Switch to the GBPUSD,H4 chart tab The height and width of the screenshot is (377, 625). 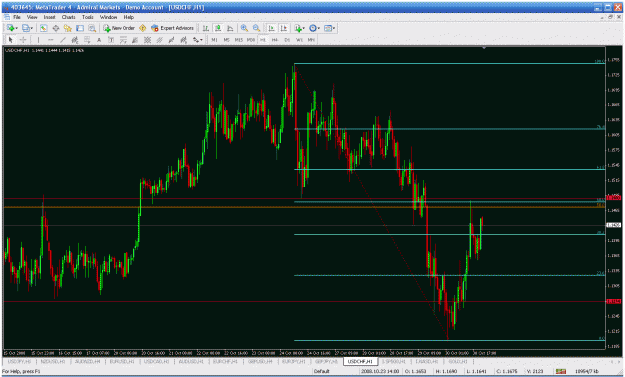click(x=260, y=361)
